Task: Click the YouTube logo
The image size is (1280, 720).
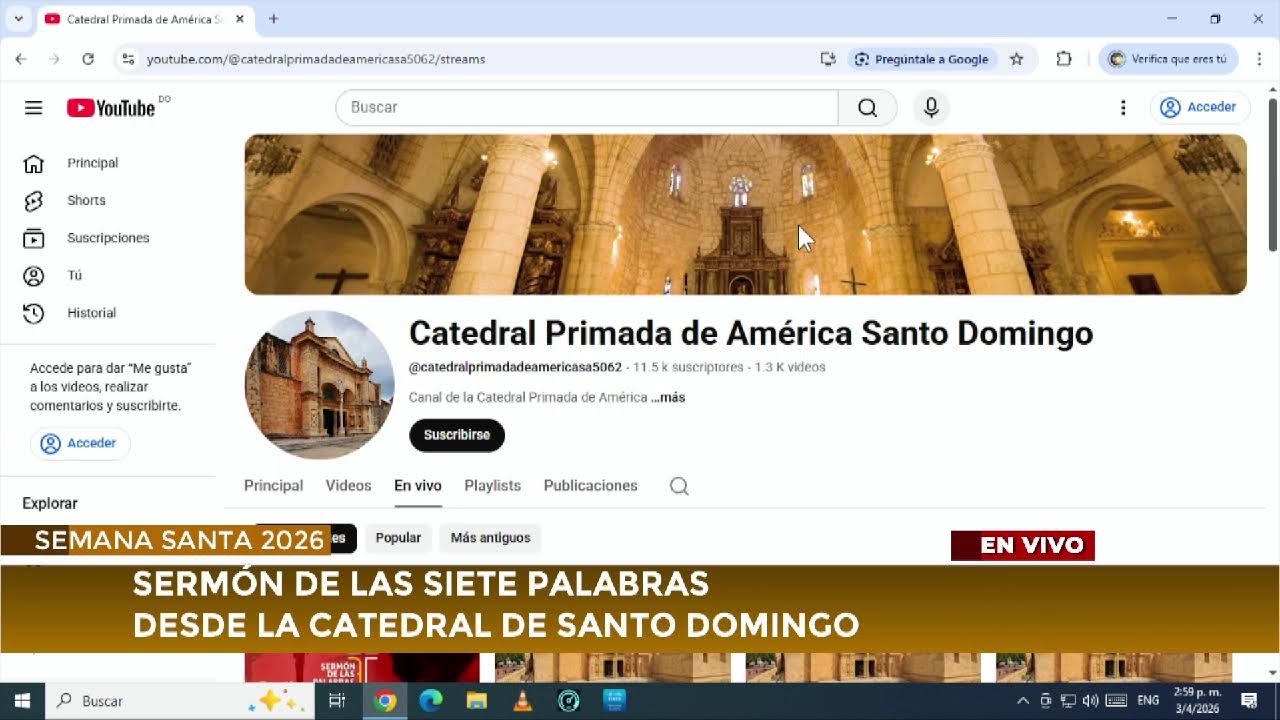Action: 111,108
